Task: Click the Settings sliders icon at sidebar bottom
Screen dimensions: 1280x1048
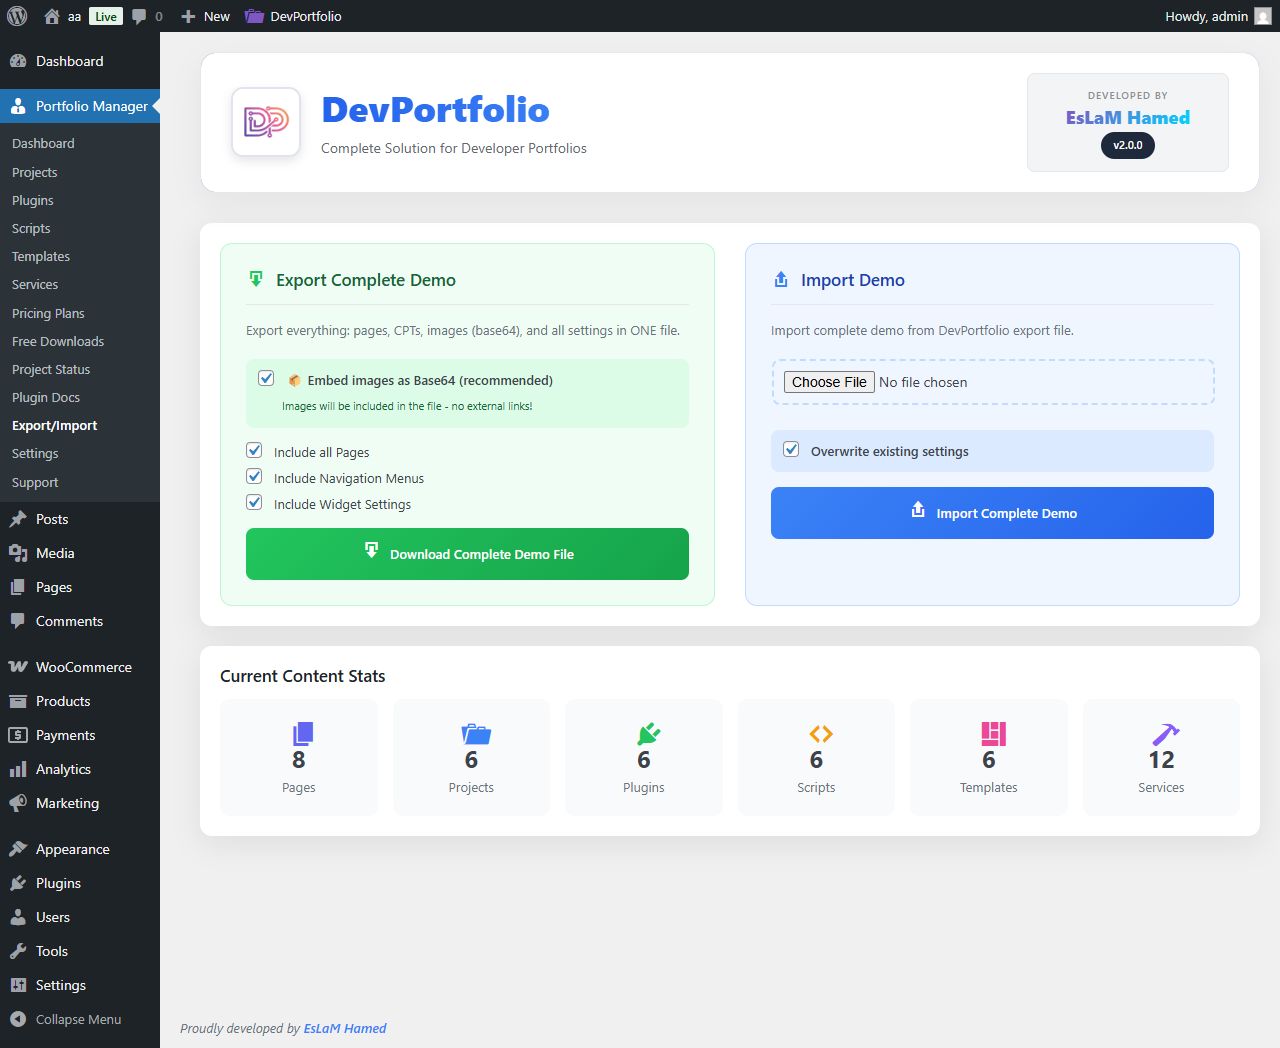Action: [x=18, y=985]
